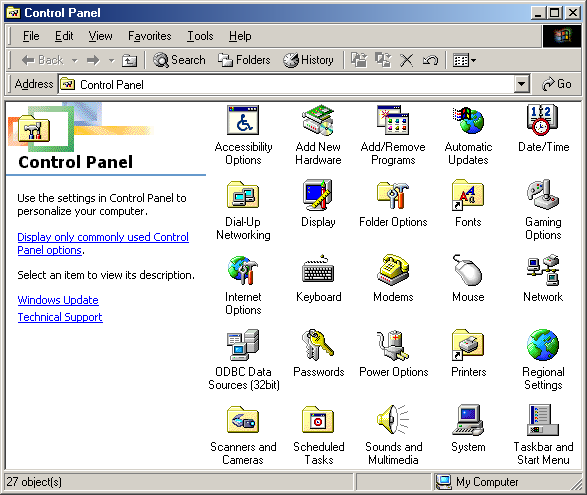Open the Tools menu
Screen dimensions: 587x495
(200, 36)
